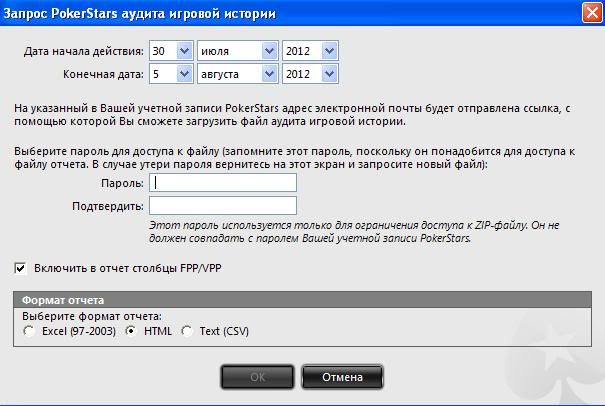This screenshot has height=406, width=605.
Task: Select the Excel (97-2003) report format
Action: [x=29, y=331]
